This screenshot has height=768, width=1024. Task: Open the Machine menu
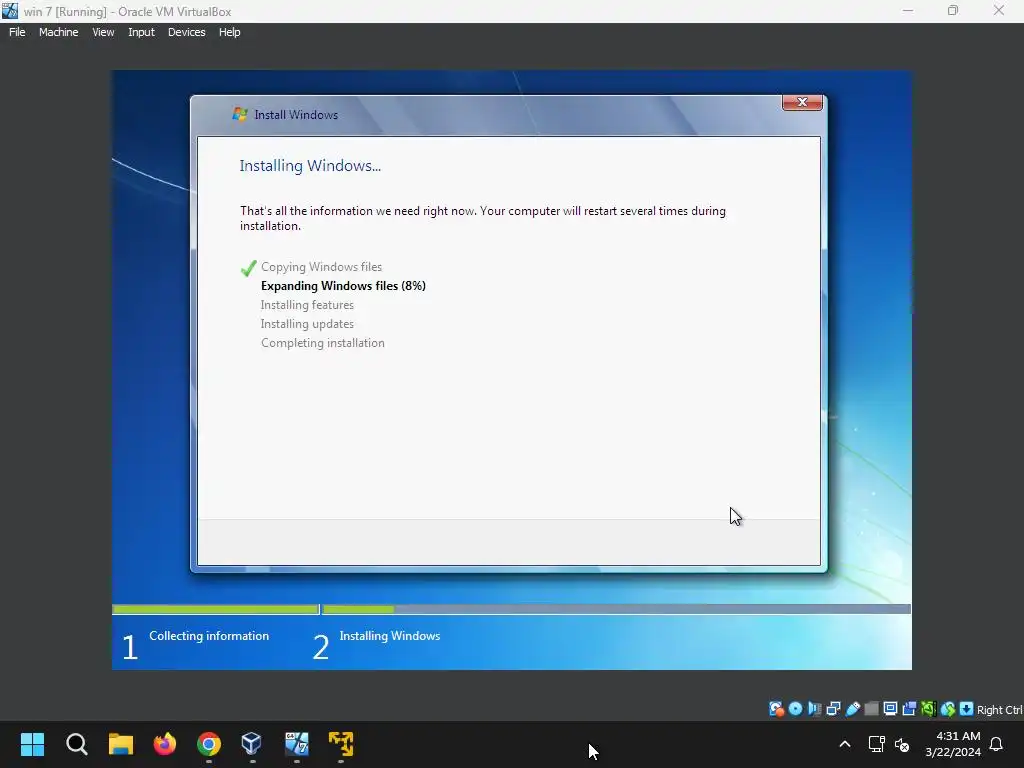(x=58, y=32)
